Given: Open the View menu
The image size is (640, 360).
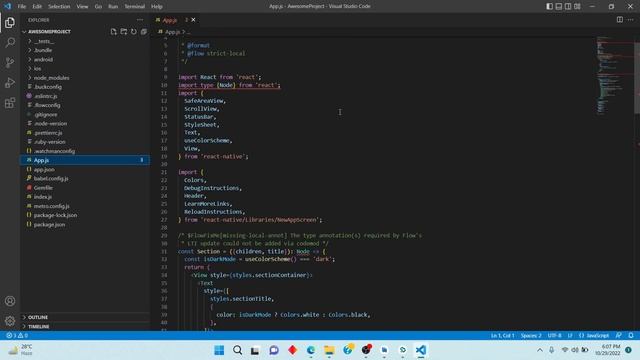Looking at the screenshot, I should point(82,7).
